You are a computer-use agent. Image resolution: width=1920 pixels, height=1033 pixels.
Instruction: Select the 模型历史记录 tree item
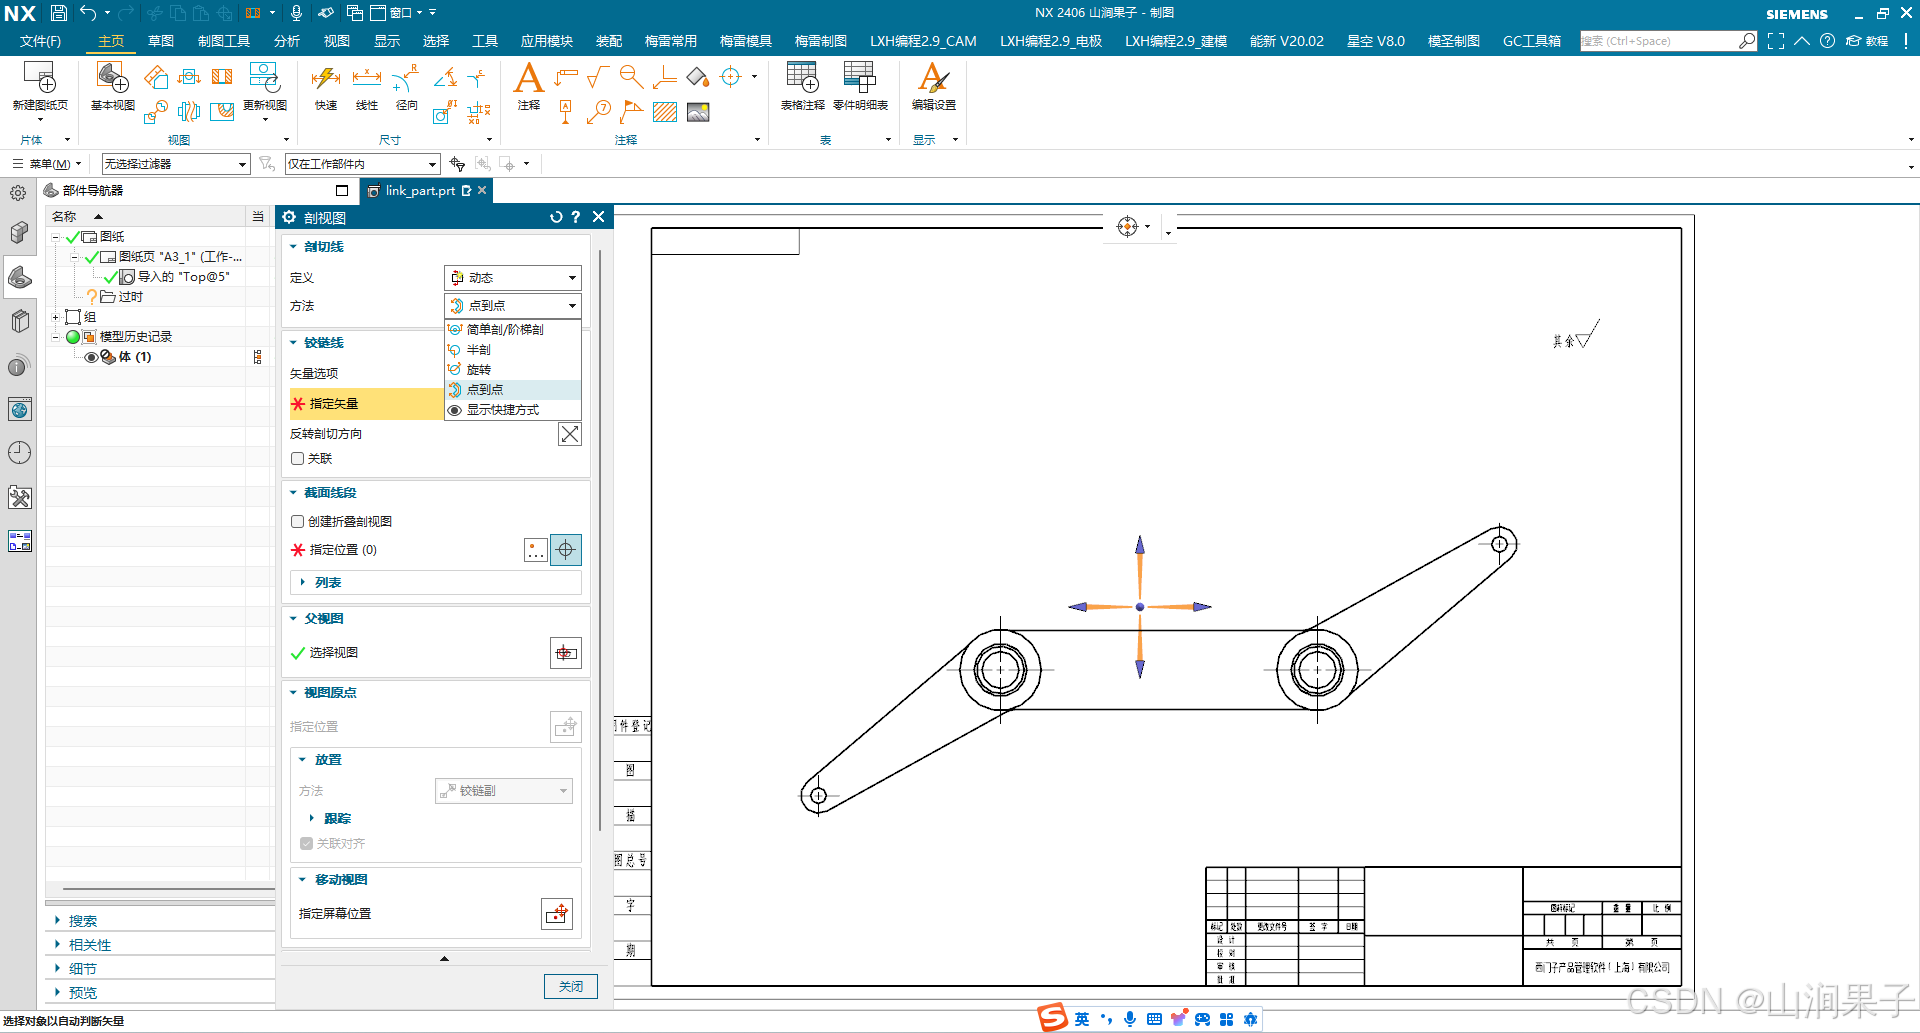tap(135, 337)
